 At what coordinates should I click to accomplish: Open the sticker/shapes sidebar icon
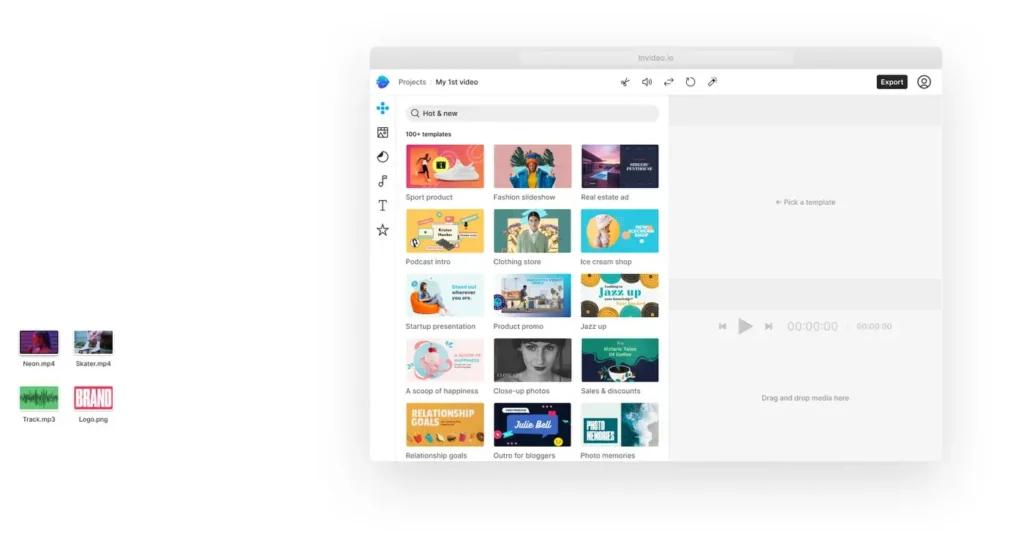[x=383, y=157]
